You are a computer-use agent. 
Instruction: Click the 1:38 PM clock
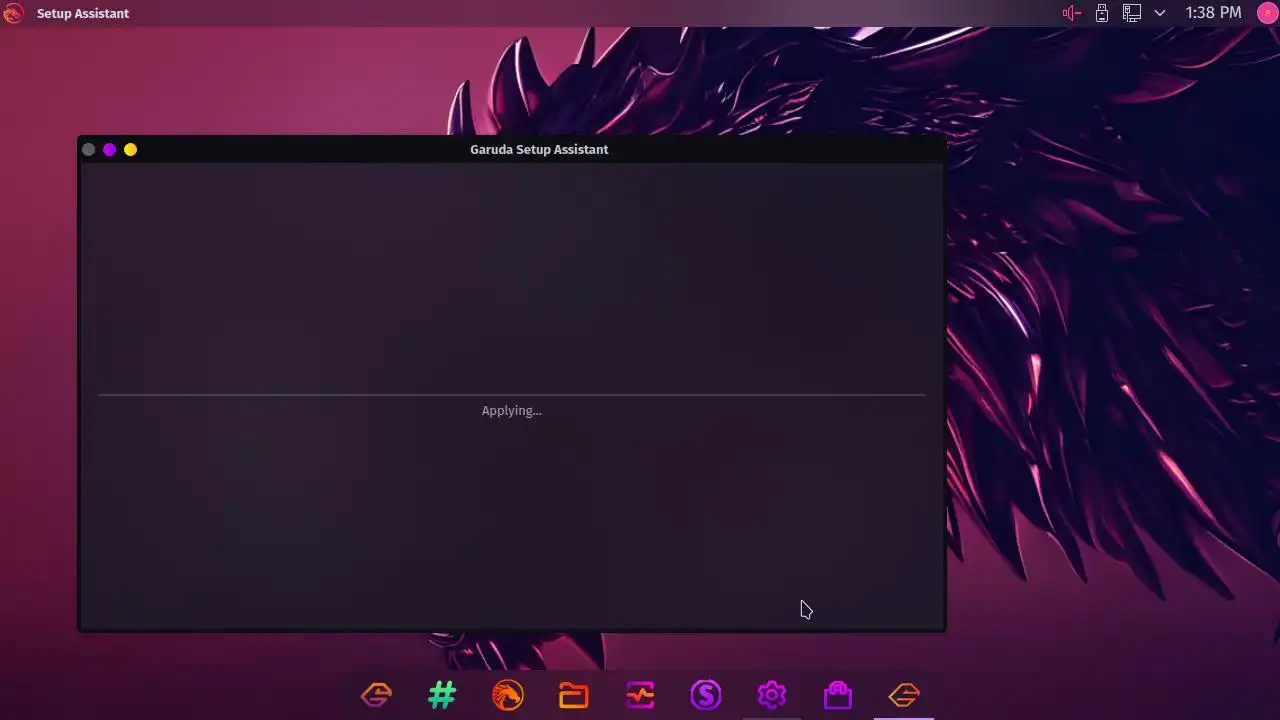pyautogui.click(x=1213, y=13)
